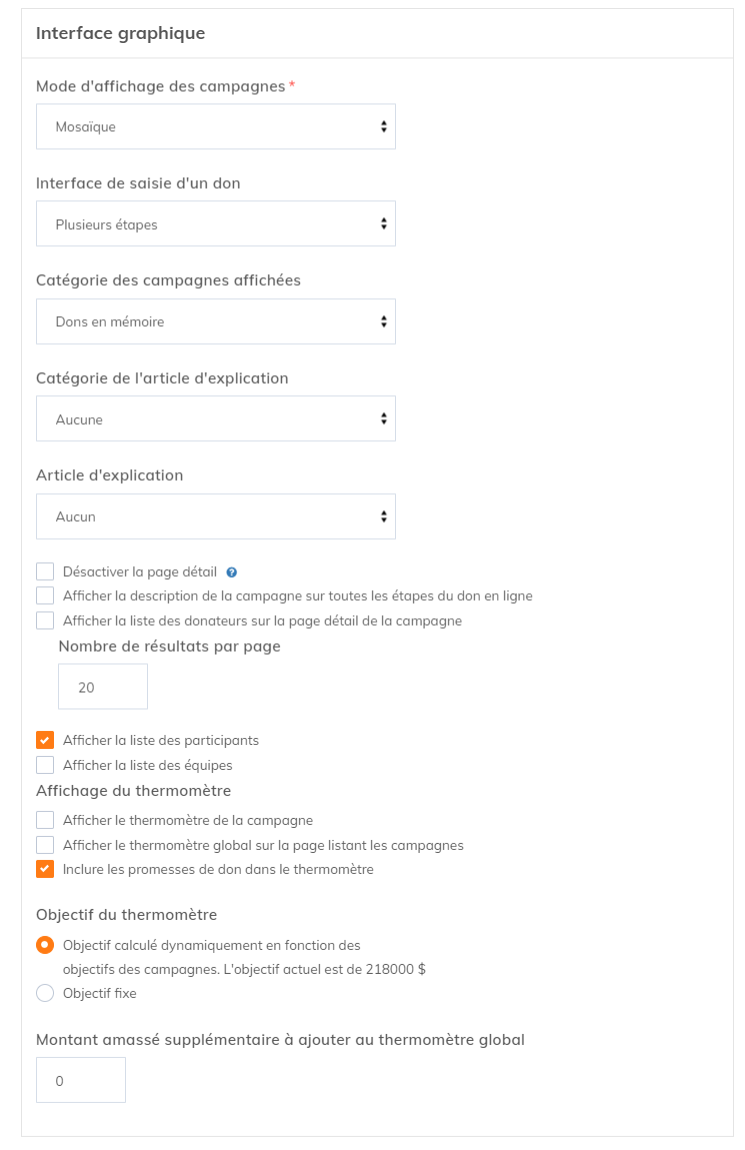Uncheck Inclure les promesses de don checkbox
745x1150 pixels.
[x=45, y=869]
